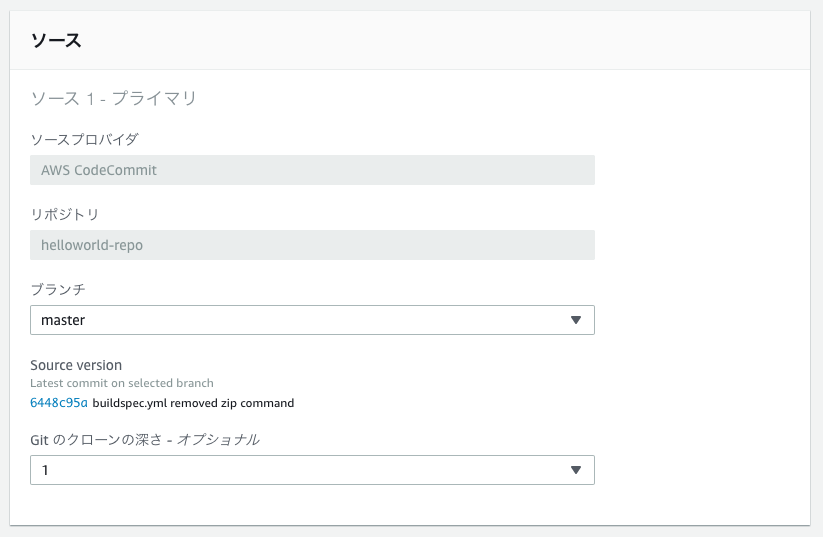The width and height of the screenshot is (823, 537).
Task: Click the Latest commit on selected branch text
Action: click(x=122, y=383)
